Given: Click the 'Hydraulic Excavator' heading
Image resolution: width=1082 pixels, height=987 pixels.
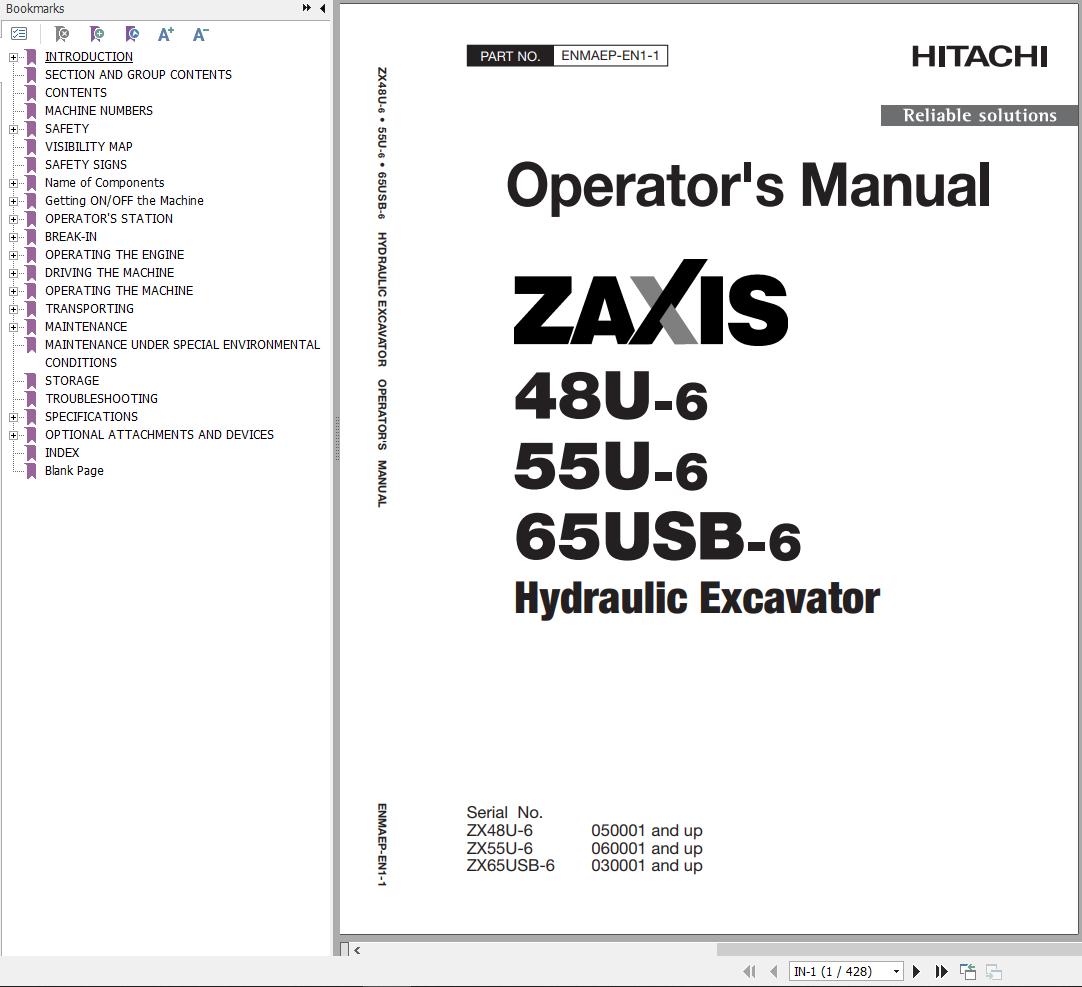Looking at the screenshot, I should point(697,598).
